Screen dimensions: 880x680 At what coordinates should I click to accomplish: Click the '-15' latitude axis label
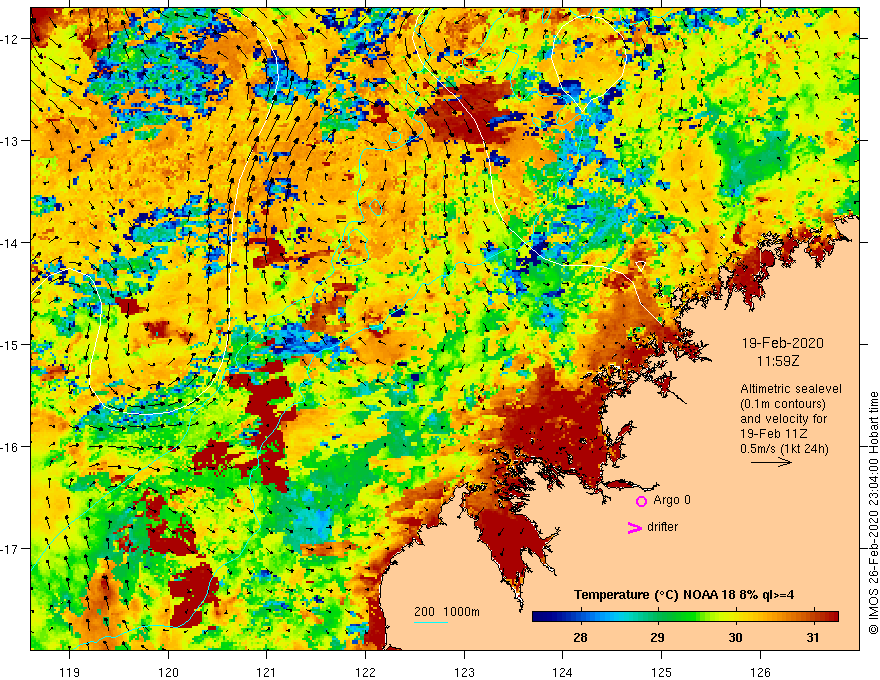coord(11,345)
